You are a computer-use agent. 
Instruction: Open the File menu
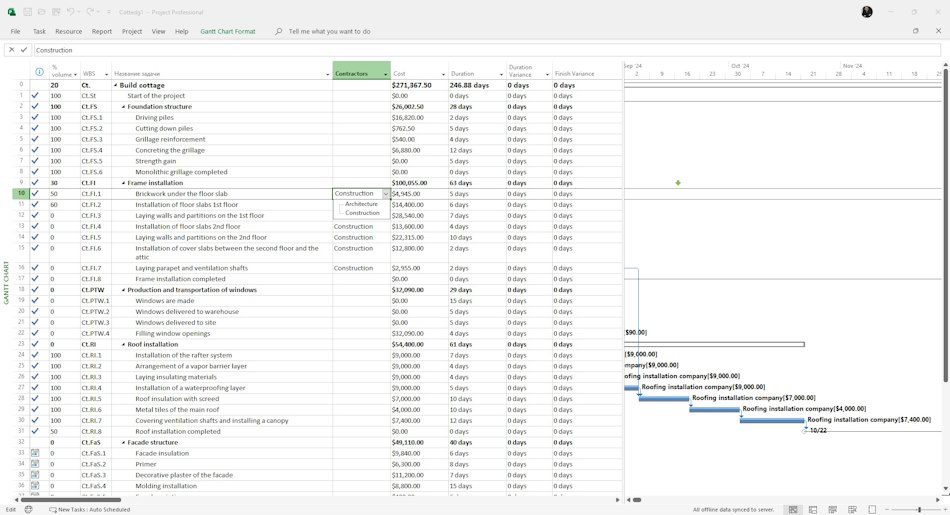[15, 32]
